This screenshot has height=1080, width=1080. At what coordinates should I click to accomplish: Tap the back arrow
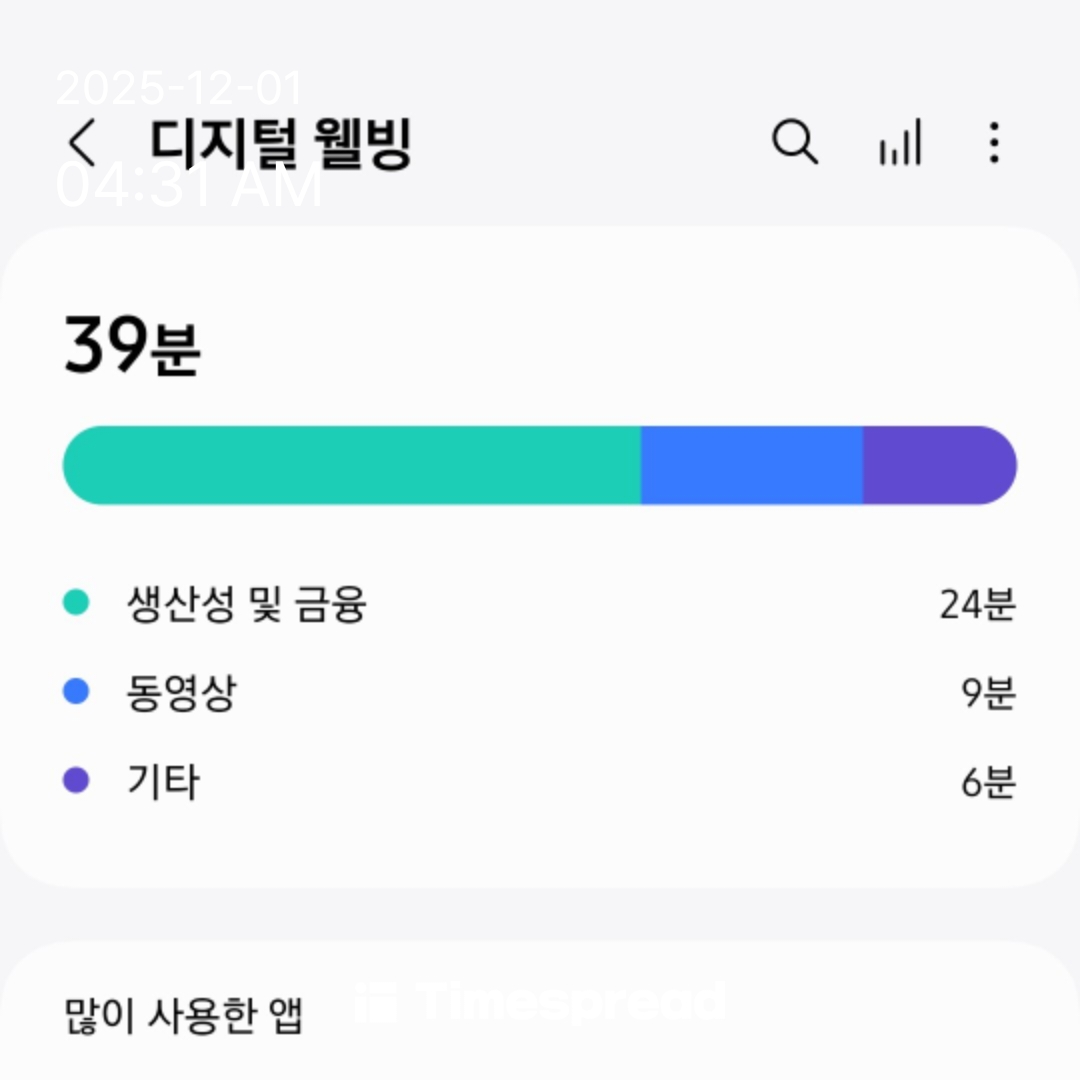click(83, 143)
